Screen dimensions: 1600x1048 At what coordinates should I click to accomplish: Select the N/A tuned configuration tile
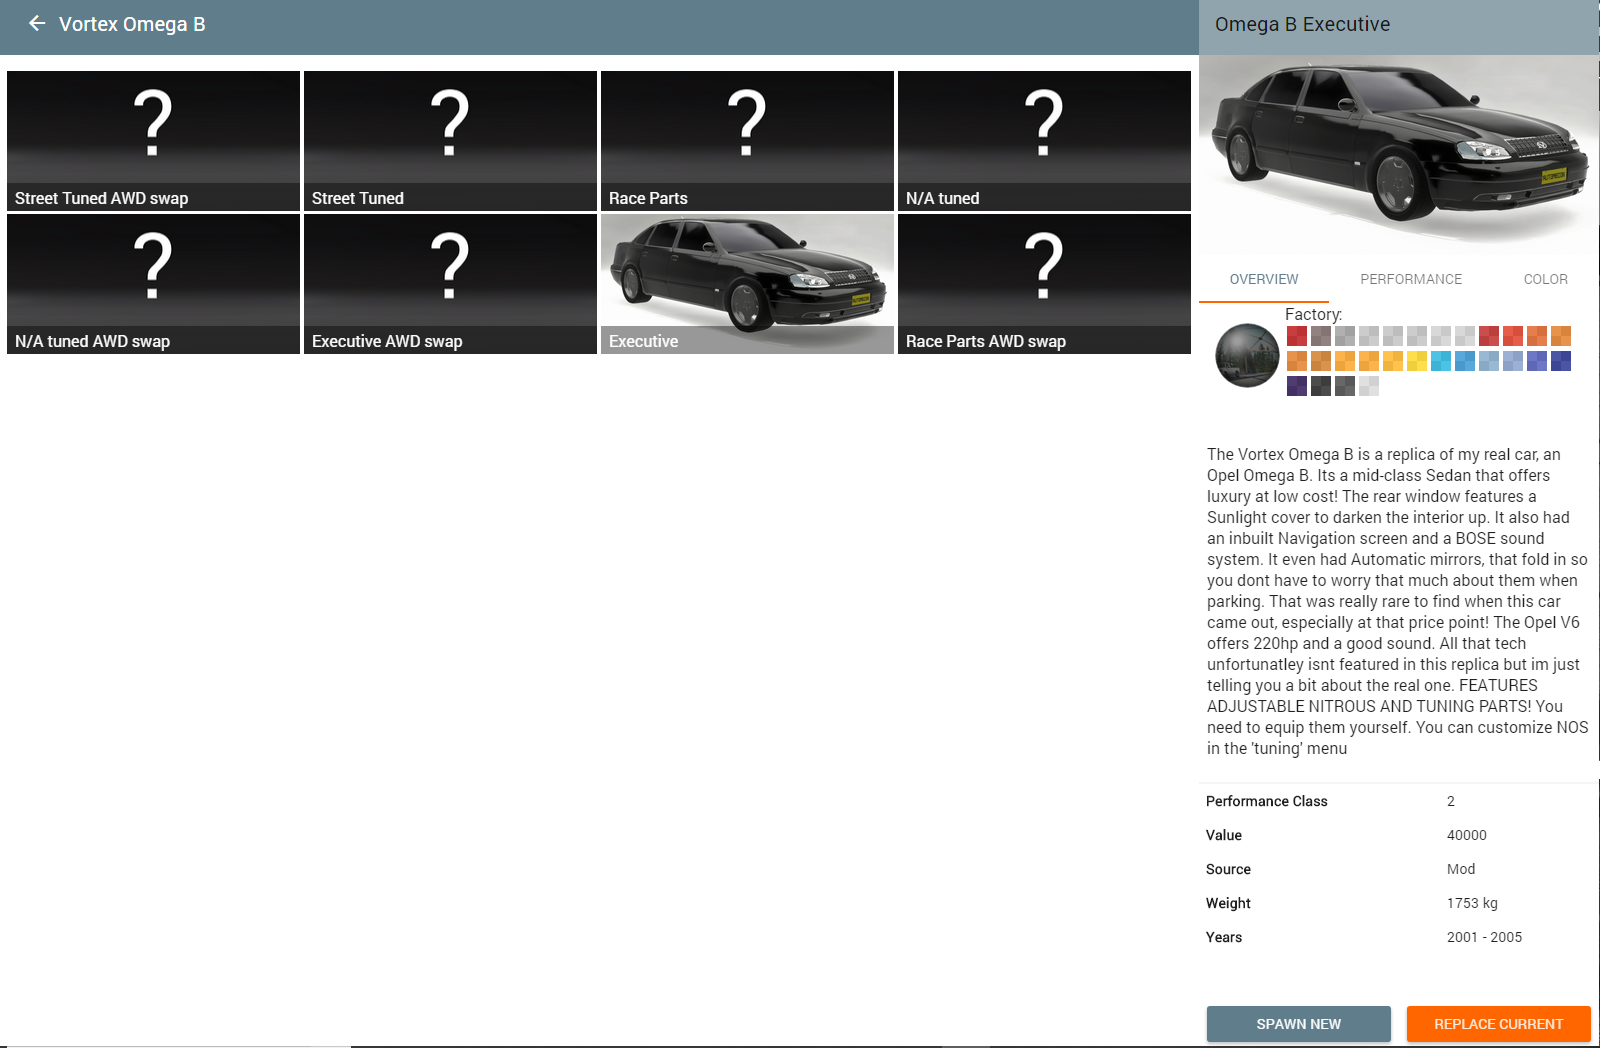1044,141
